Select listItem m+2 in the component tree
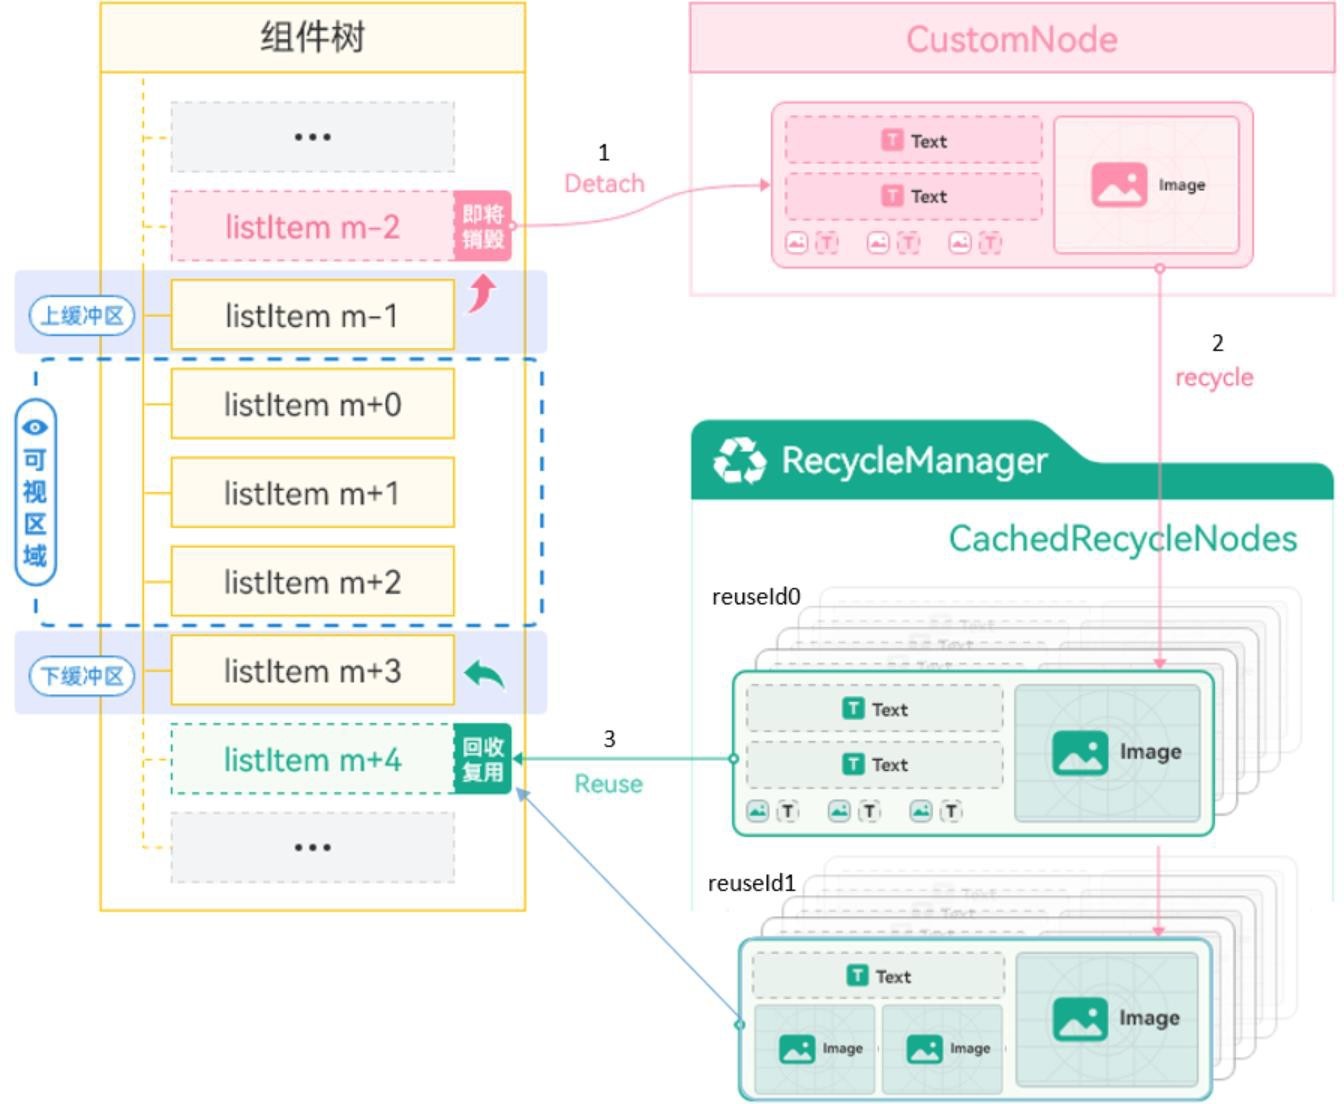Viewport: 1344px width, 1104px height. click(x=312, y=582)
